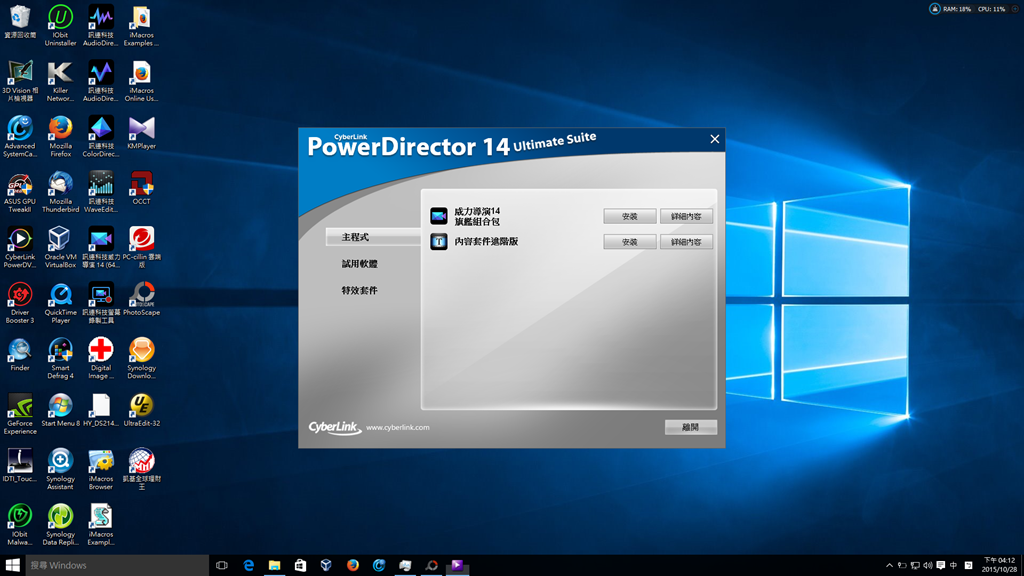Screen dimensions: 1024x576
Task: Open the Windows Store from the taskbar
Action: click(x=300, y=566)
